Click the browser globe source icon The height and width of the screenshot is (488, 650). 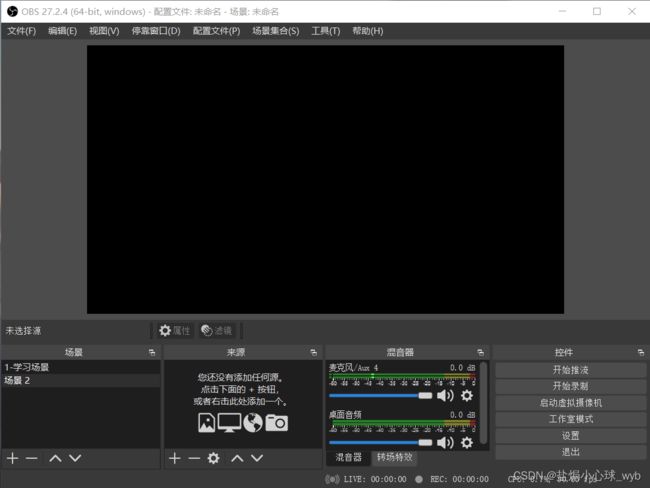tap(253, 423)
